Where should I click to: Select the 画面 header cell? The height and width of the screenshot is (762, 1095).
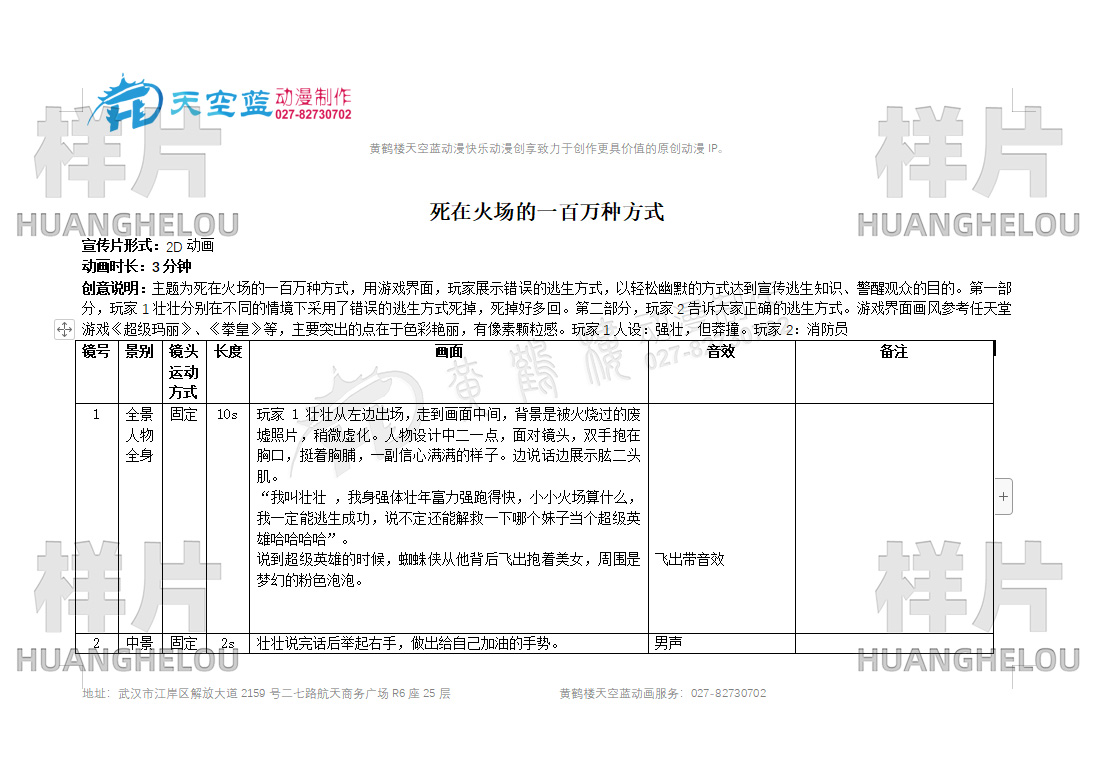click(x=449, y=372)
